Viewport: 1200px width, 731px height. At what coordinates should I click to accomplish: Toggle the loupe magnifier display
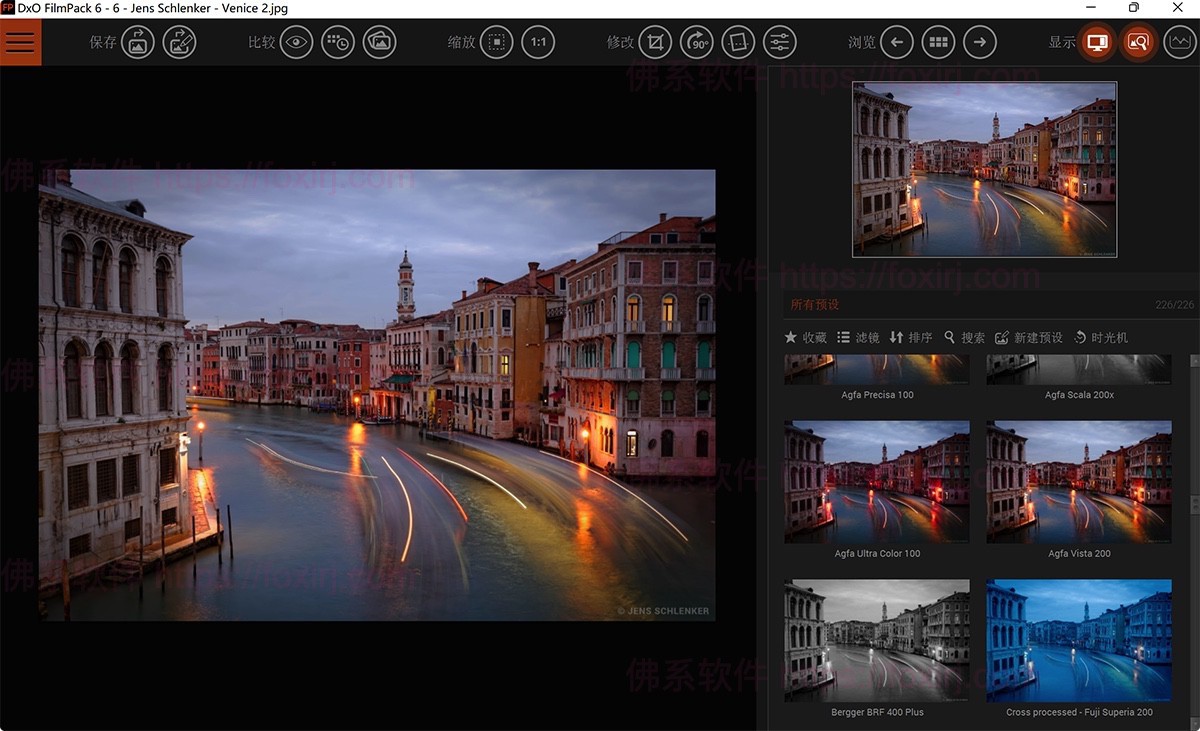coord(1138,42)
